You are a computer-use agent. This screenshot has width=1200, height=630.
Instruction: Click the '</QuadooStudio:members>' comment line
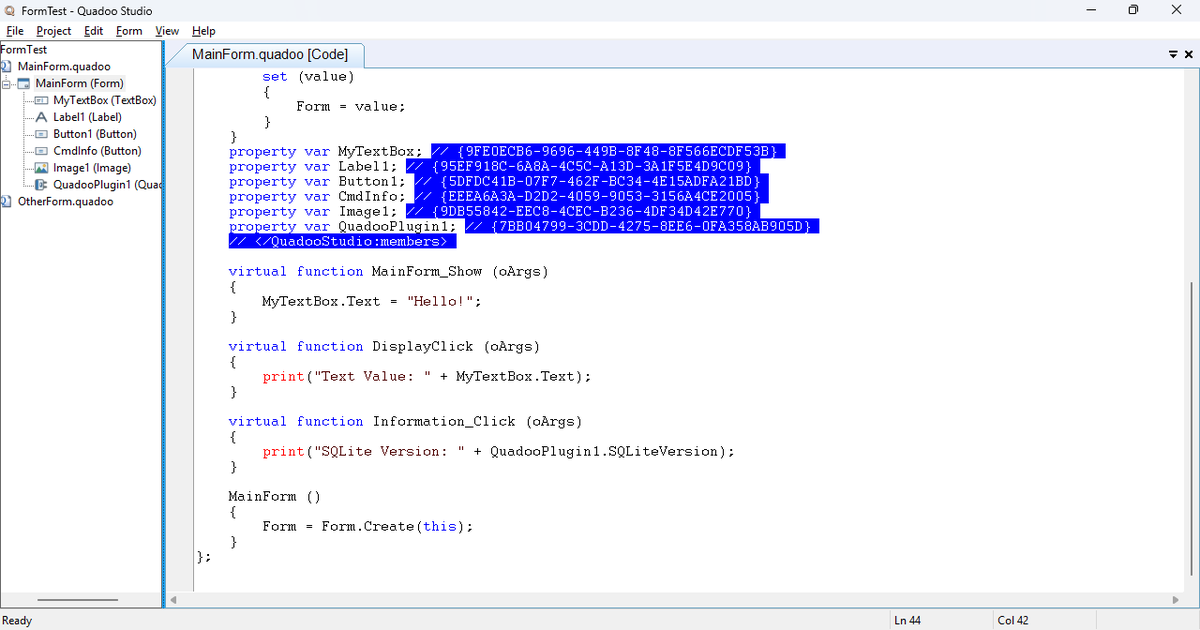pyautogui.click(x=342, y=241)
